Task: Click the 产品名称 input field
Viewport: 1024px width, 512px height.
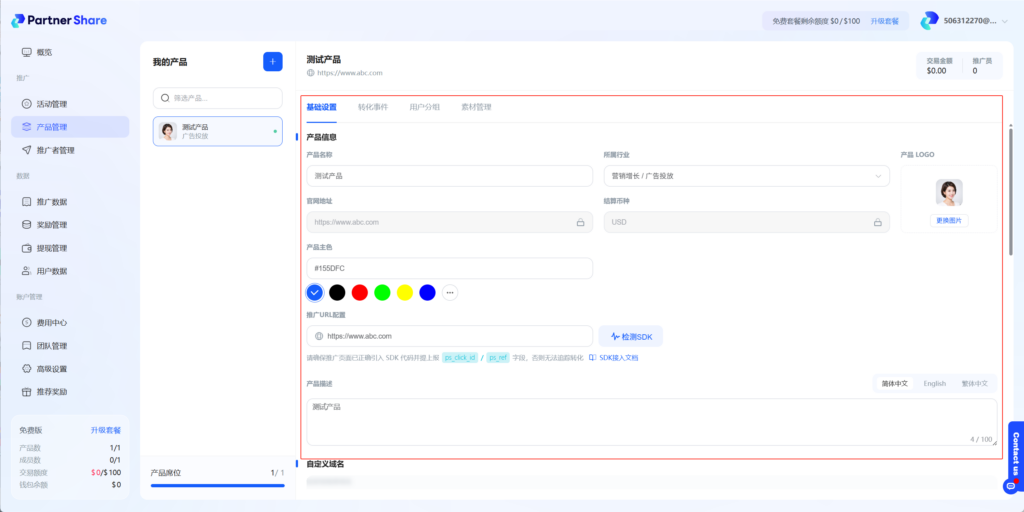Action: [449, 176]
